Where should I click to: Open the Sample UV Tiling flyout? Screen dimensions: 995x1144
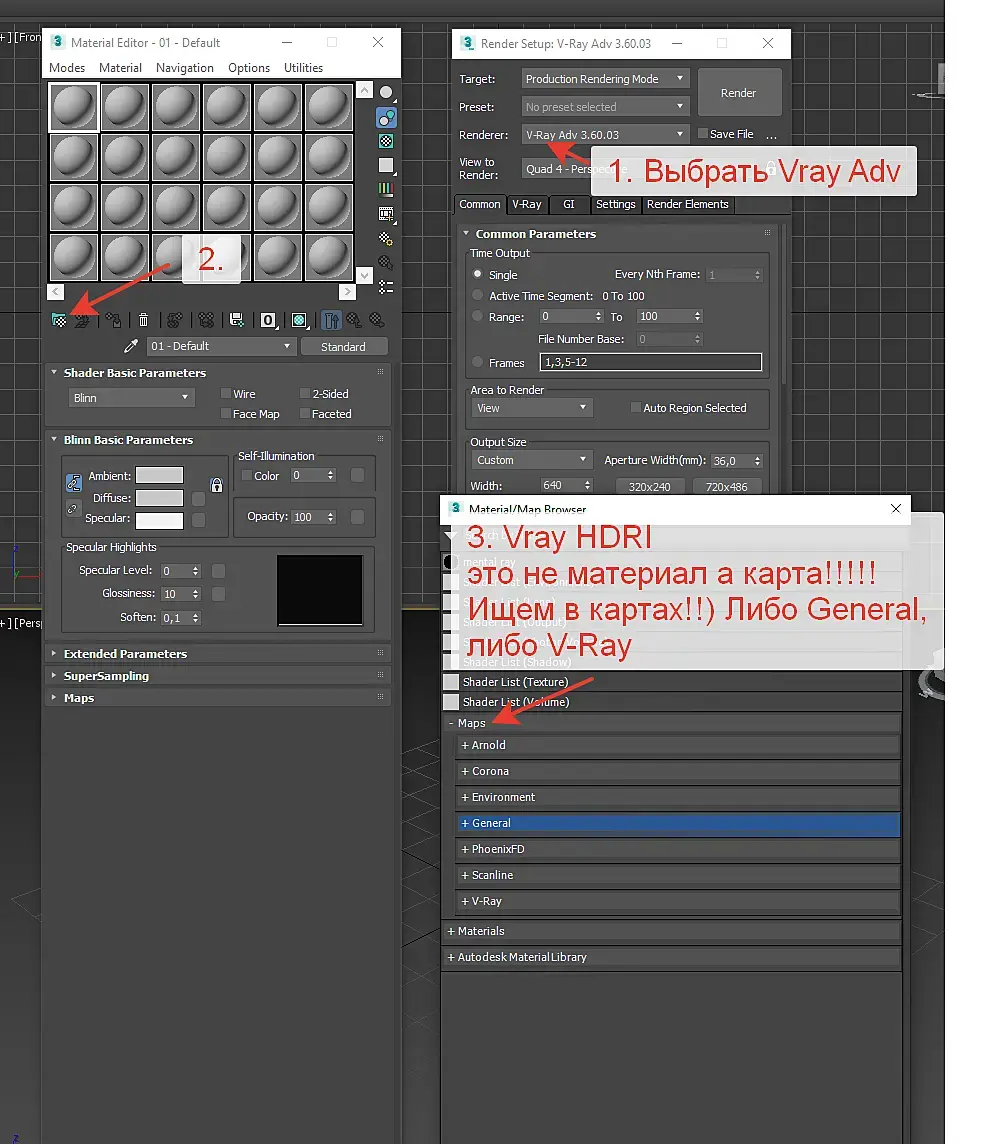(x=387, y=166)
